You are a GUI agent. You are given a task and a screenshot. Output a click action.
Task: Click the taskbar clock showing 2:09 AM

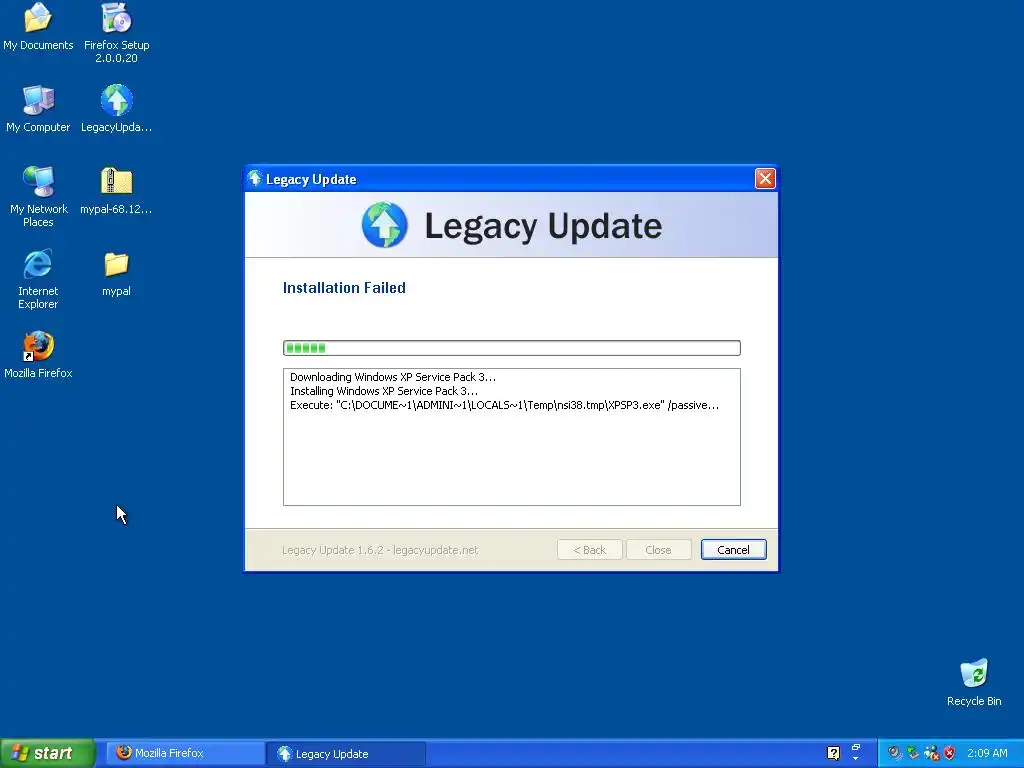987,753
